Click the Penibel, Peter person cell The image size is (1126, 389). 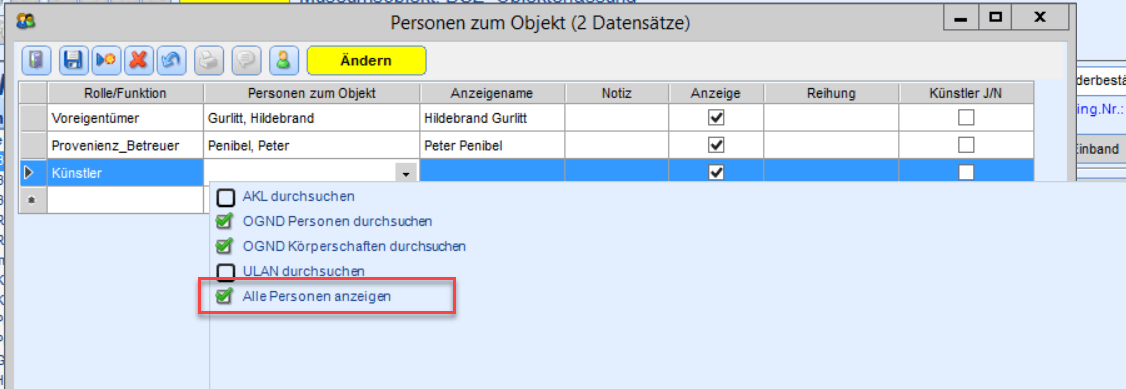pos(312,145)
